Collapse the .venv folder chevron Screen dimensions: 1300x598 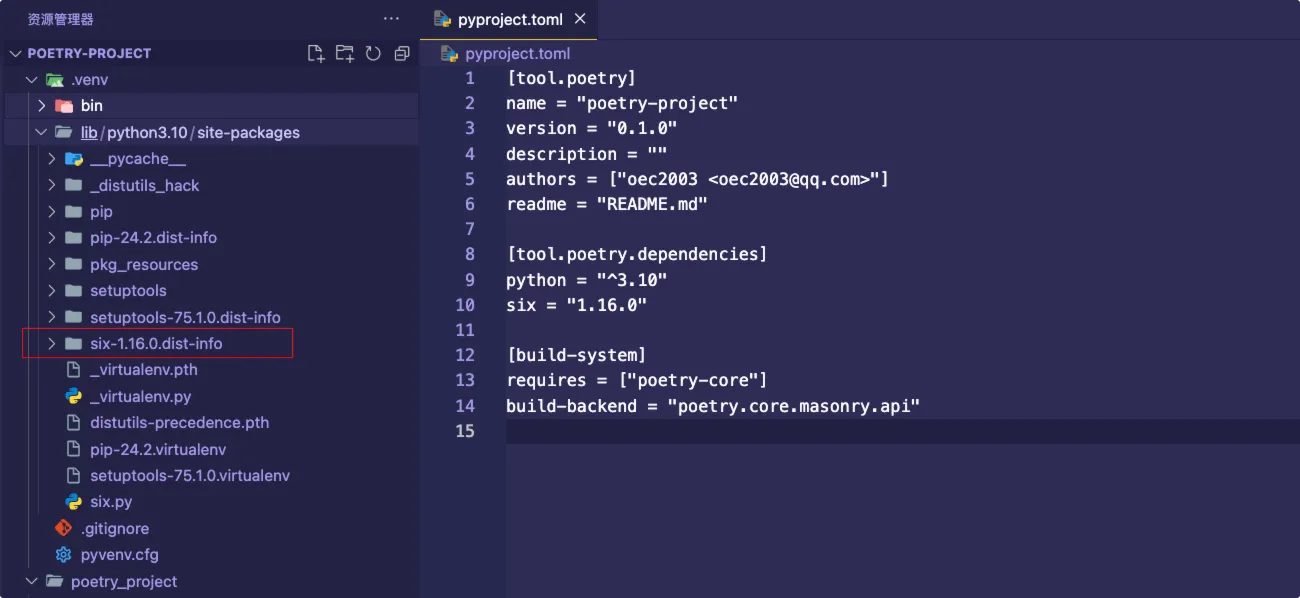point(32,79)
